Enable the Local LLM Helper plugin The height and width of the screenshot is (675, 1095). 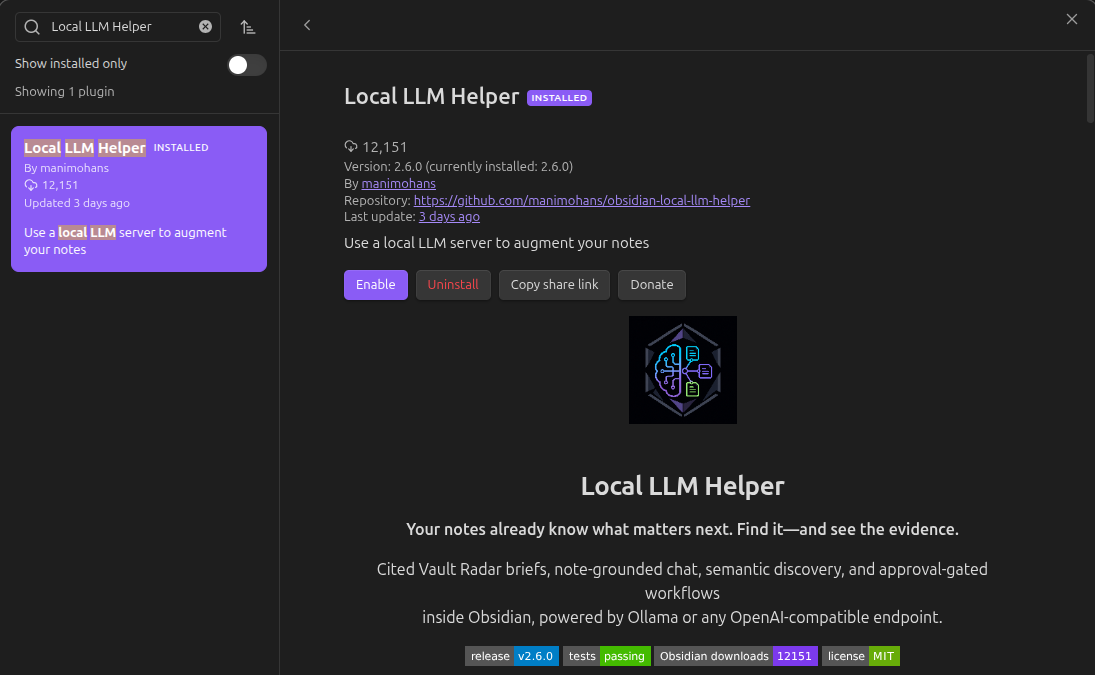[376, 285]
